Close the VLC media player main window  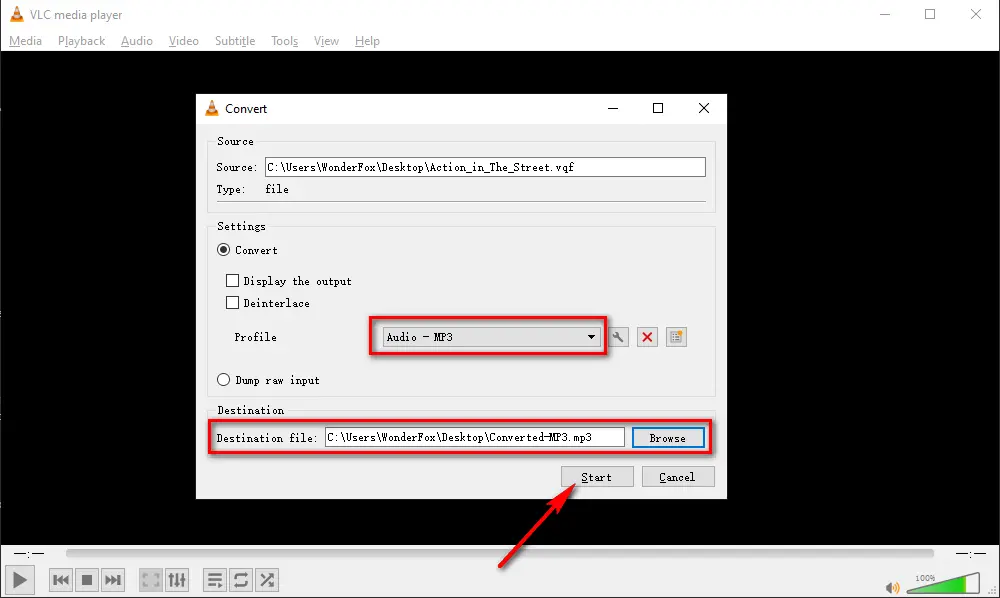coord(976,14)
